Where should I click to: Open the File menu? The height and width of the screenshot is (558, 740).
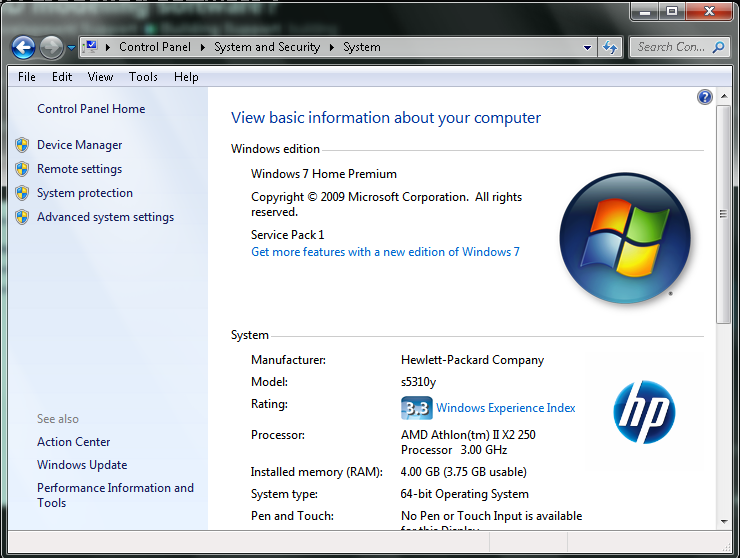(27, 77)
